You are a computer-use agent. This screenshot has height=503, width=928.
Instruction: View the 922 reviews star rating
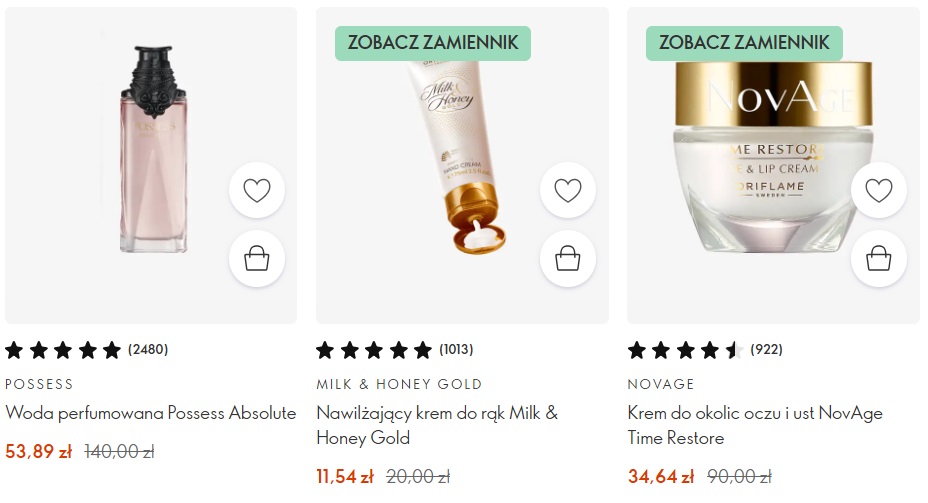[x=705, y=350]
